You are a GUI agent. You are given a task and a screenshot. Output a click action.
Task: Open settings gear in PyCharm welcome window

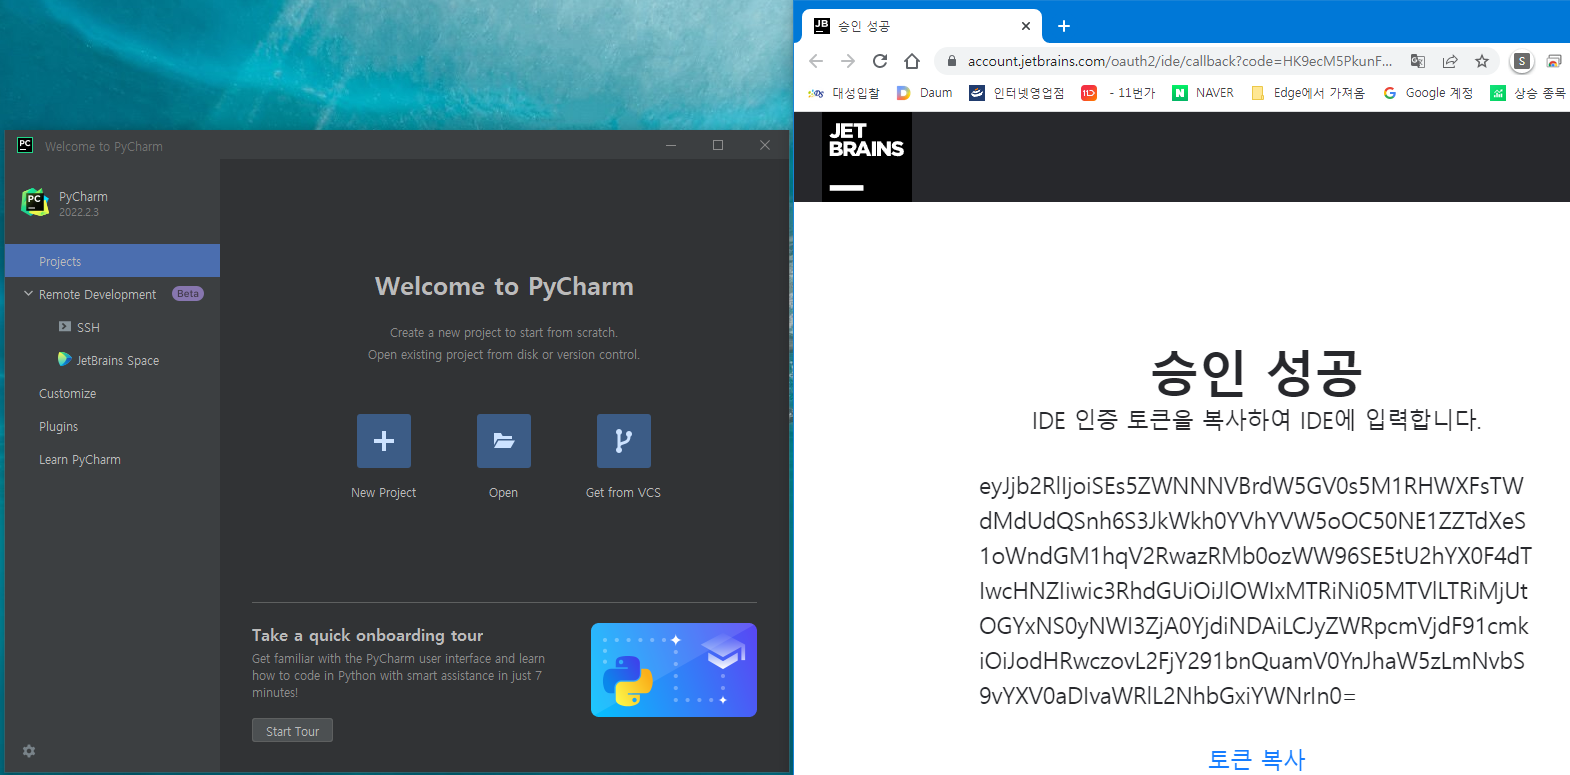(29, 751)
